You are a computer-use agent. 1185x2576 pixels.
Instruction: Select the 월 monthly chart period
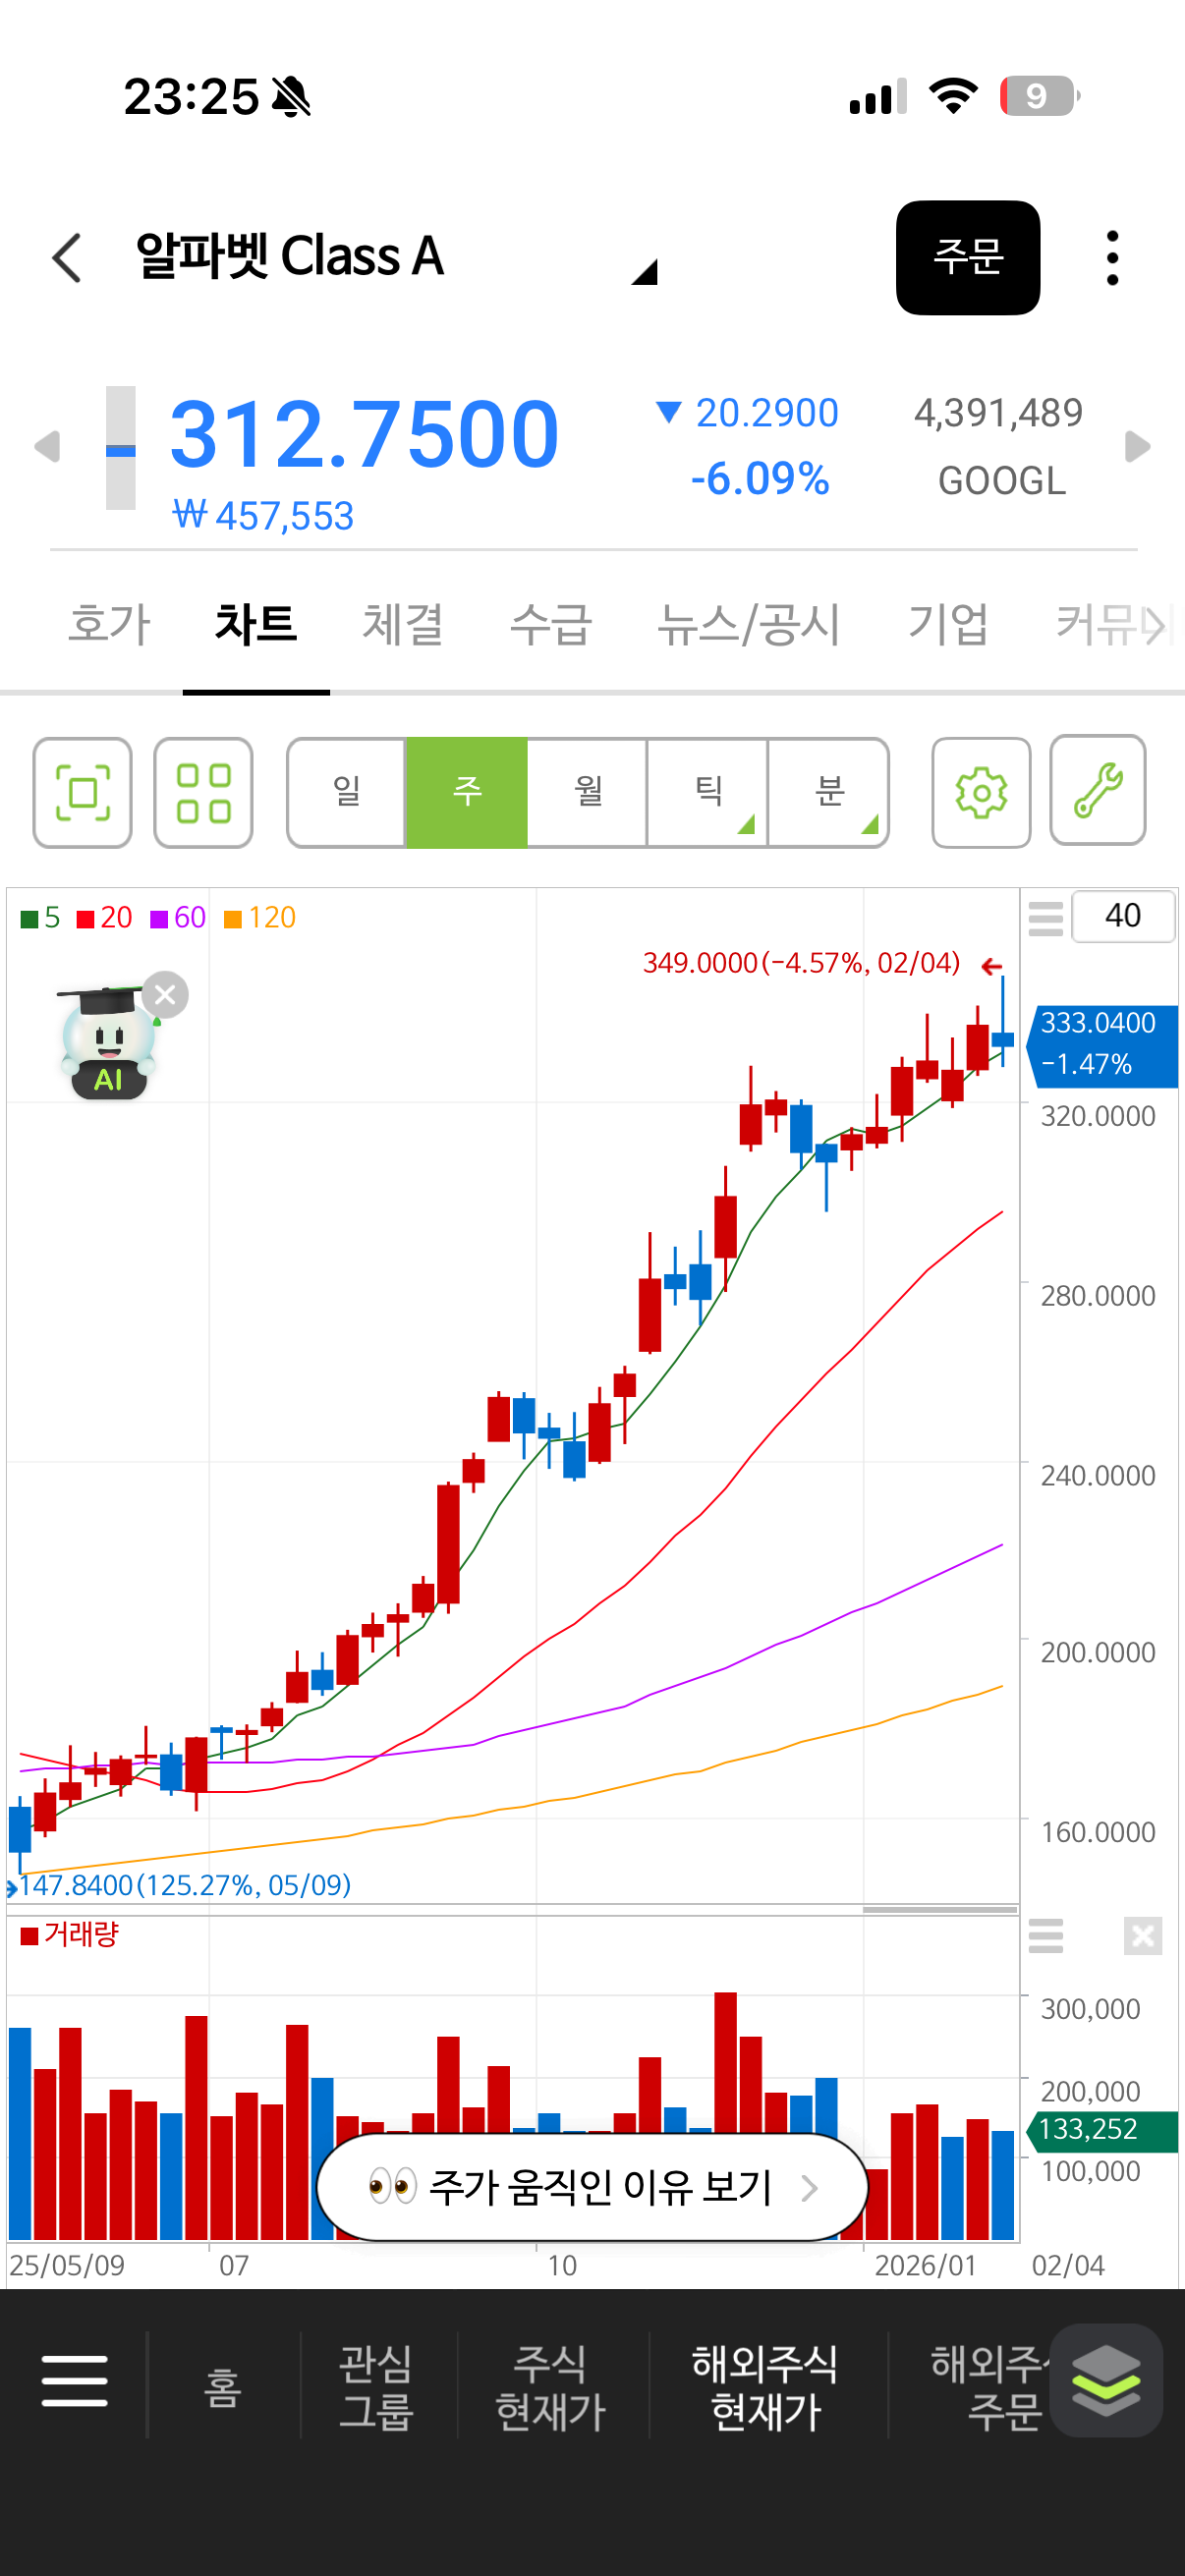[x=587, y=793]
